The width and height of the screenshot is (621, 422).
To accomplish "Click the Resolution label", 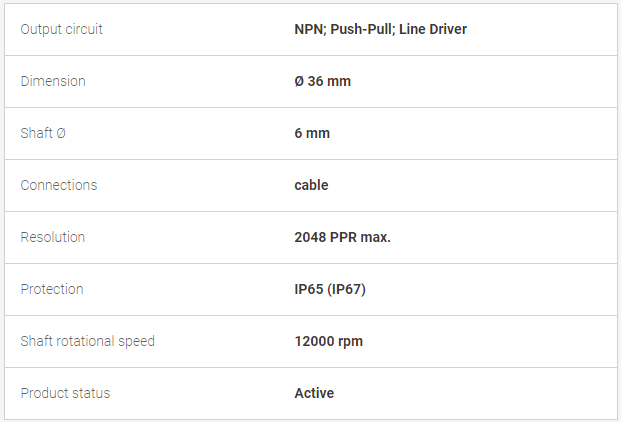I will pyautogui.click(x=53, y=237).
